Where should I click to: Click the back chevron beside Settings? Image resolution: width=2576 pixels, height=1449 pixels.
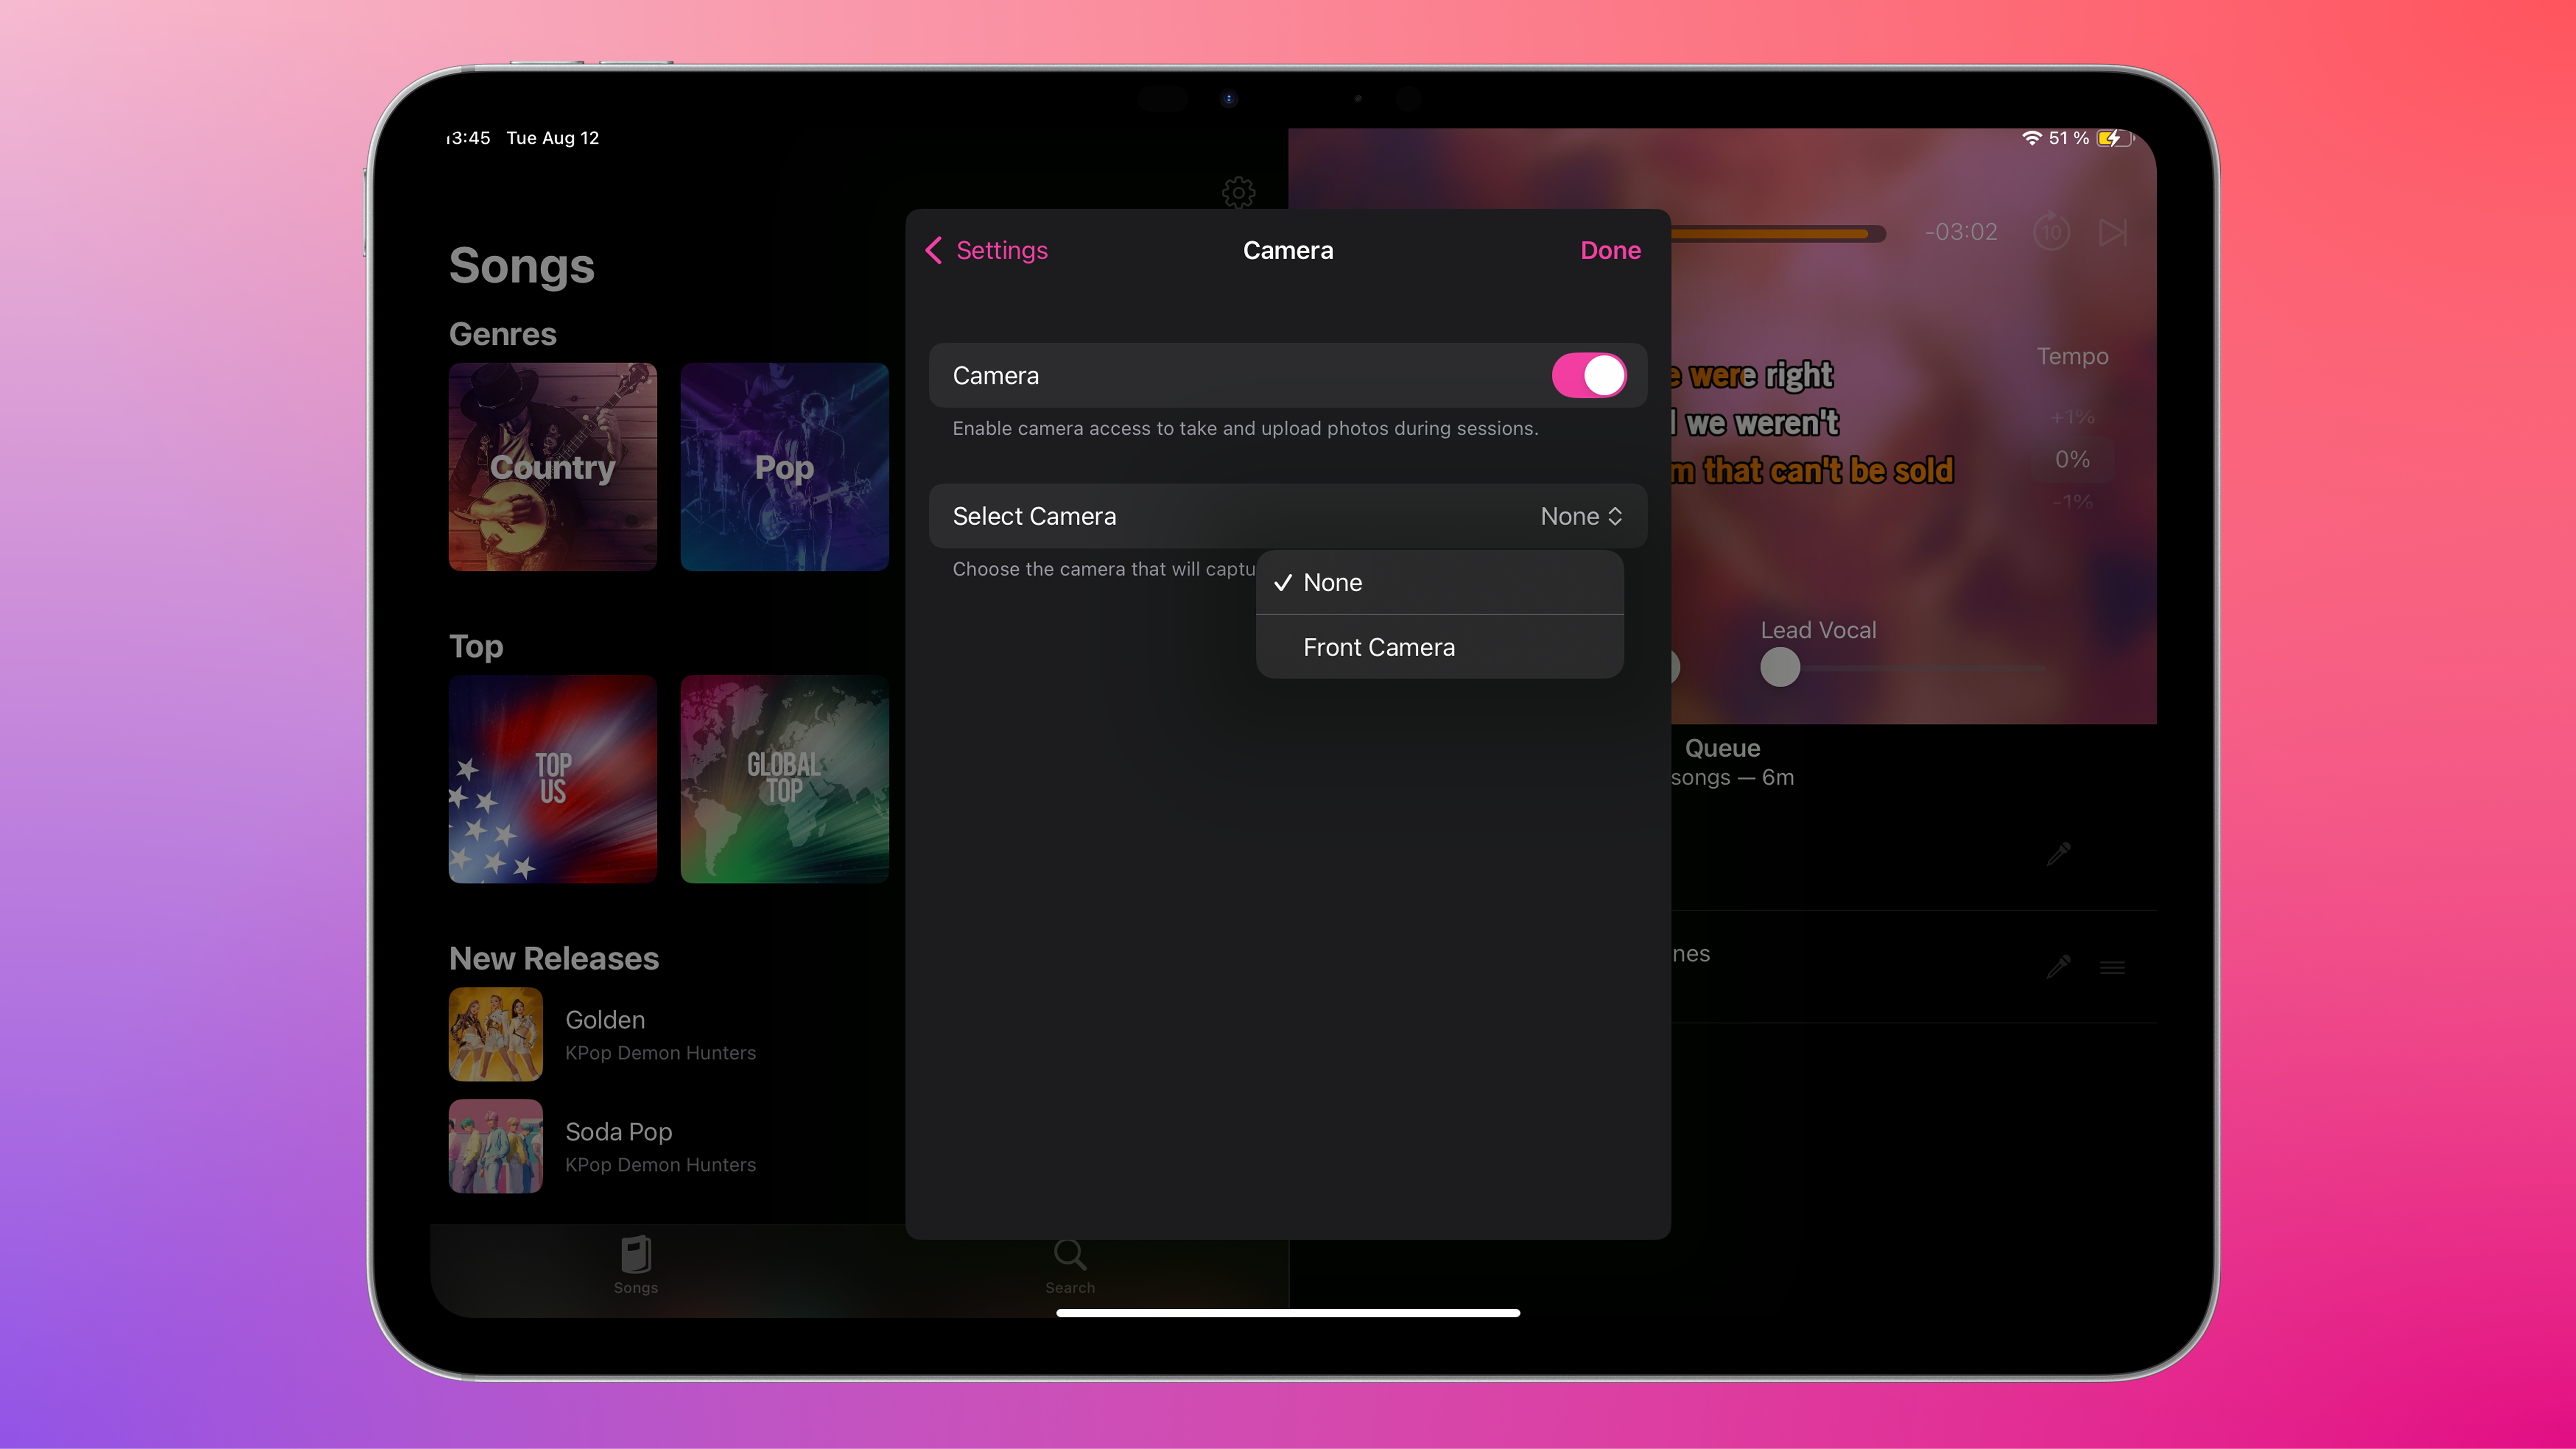coord(934,250)
